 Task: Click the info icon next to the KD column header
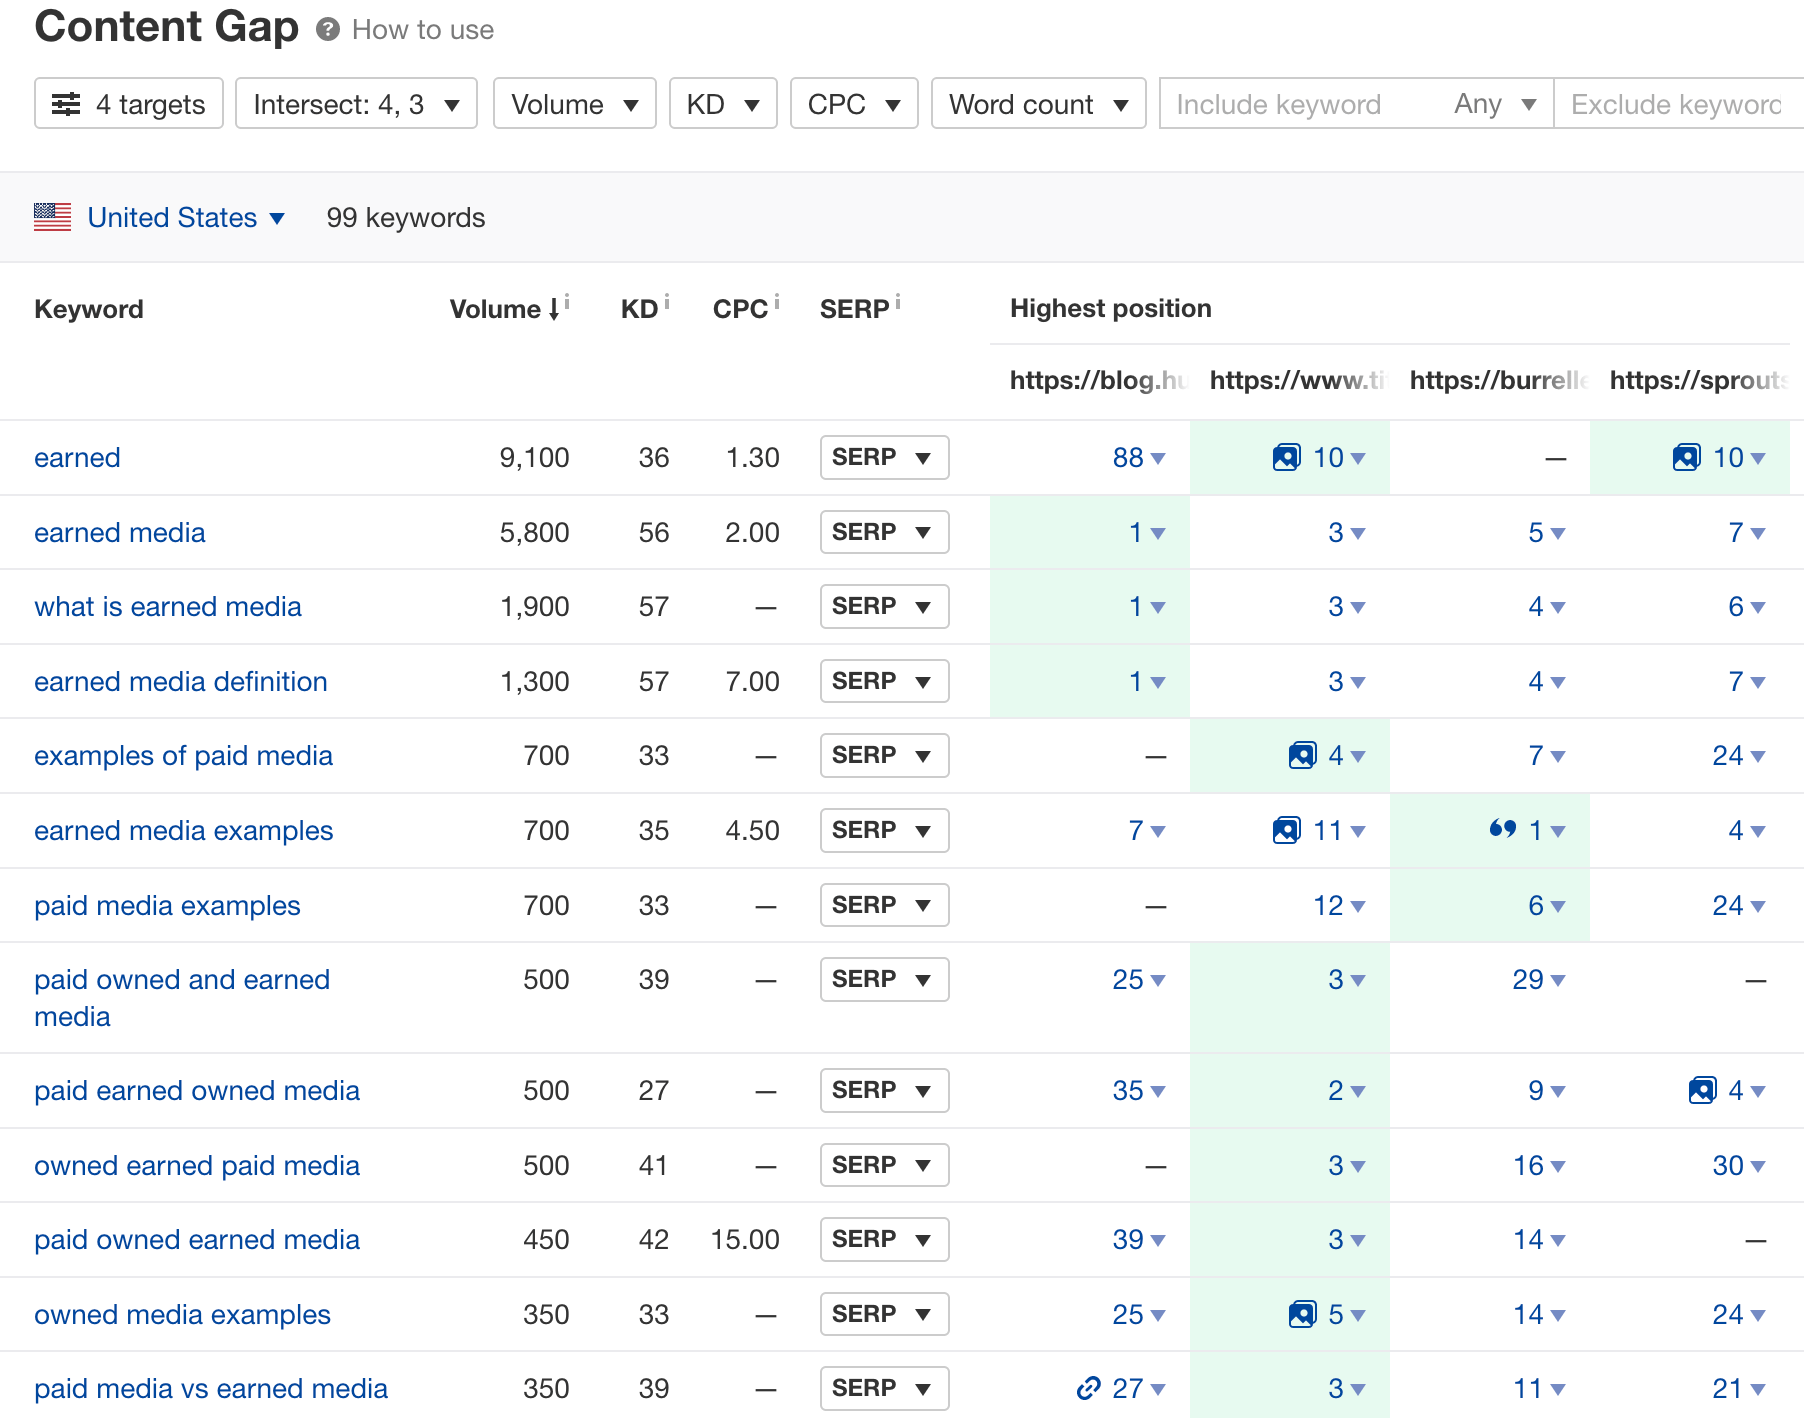665,299
